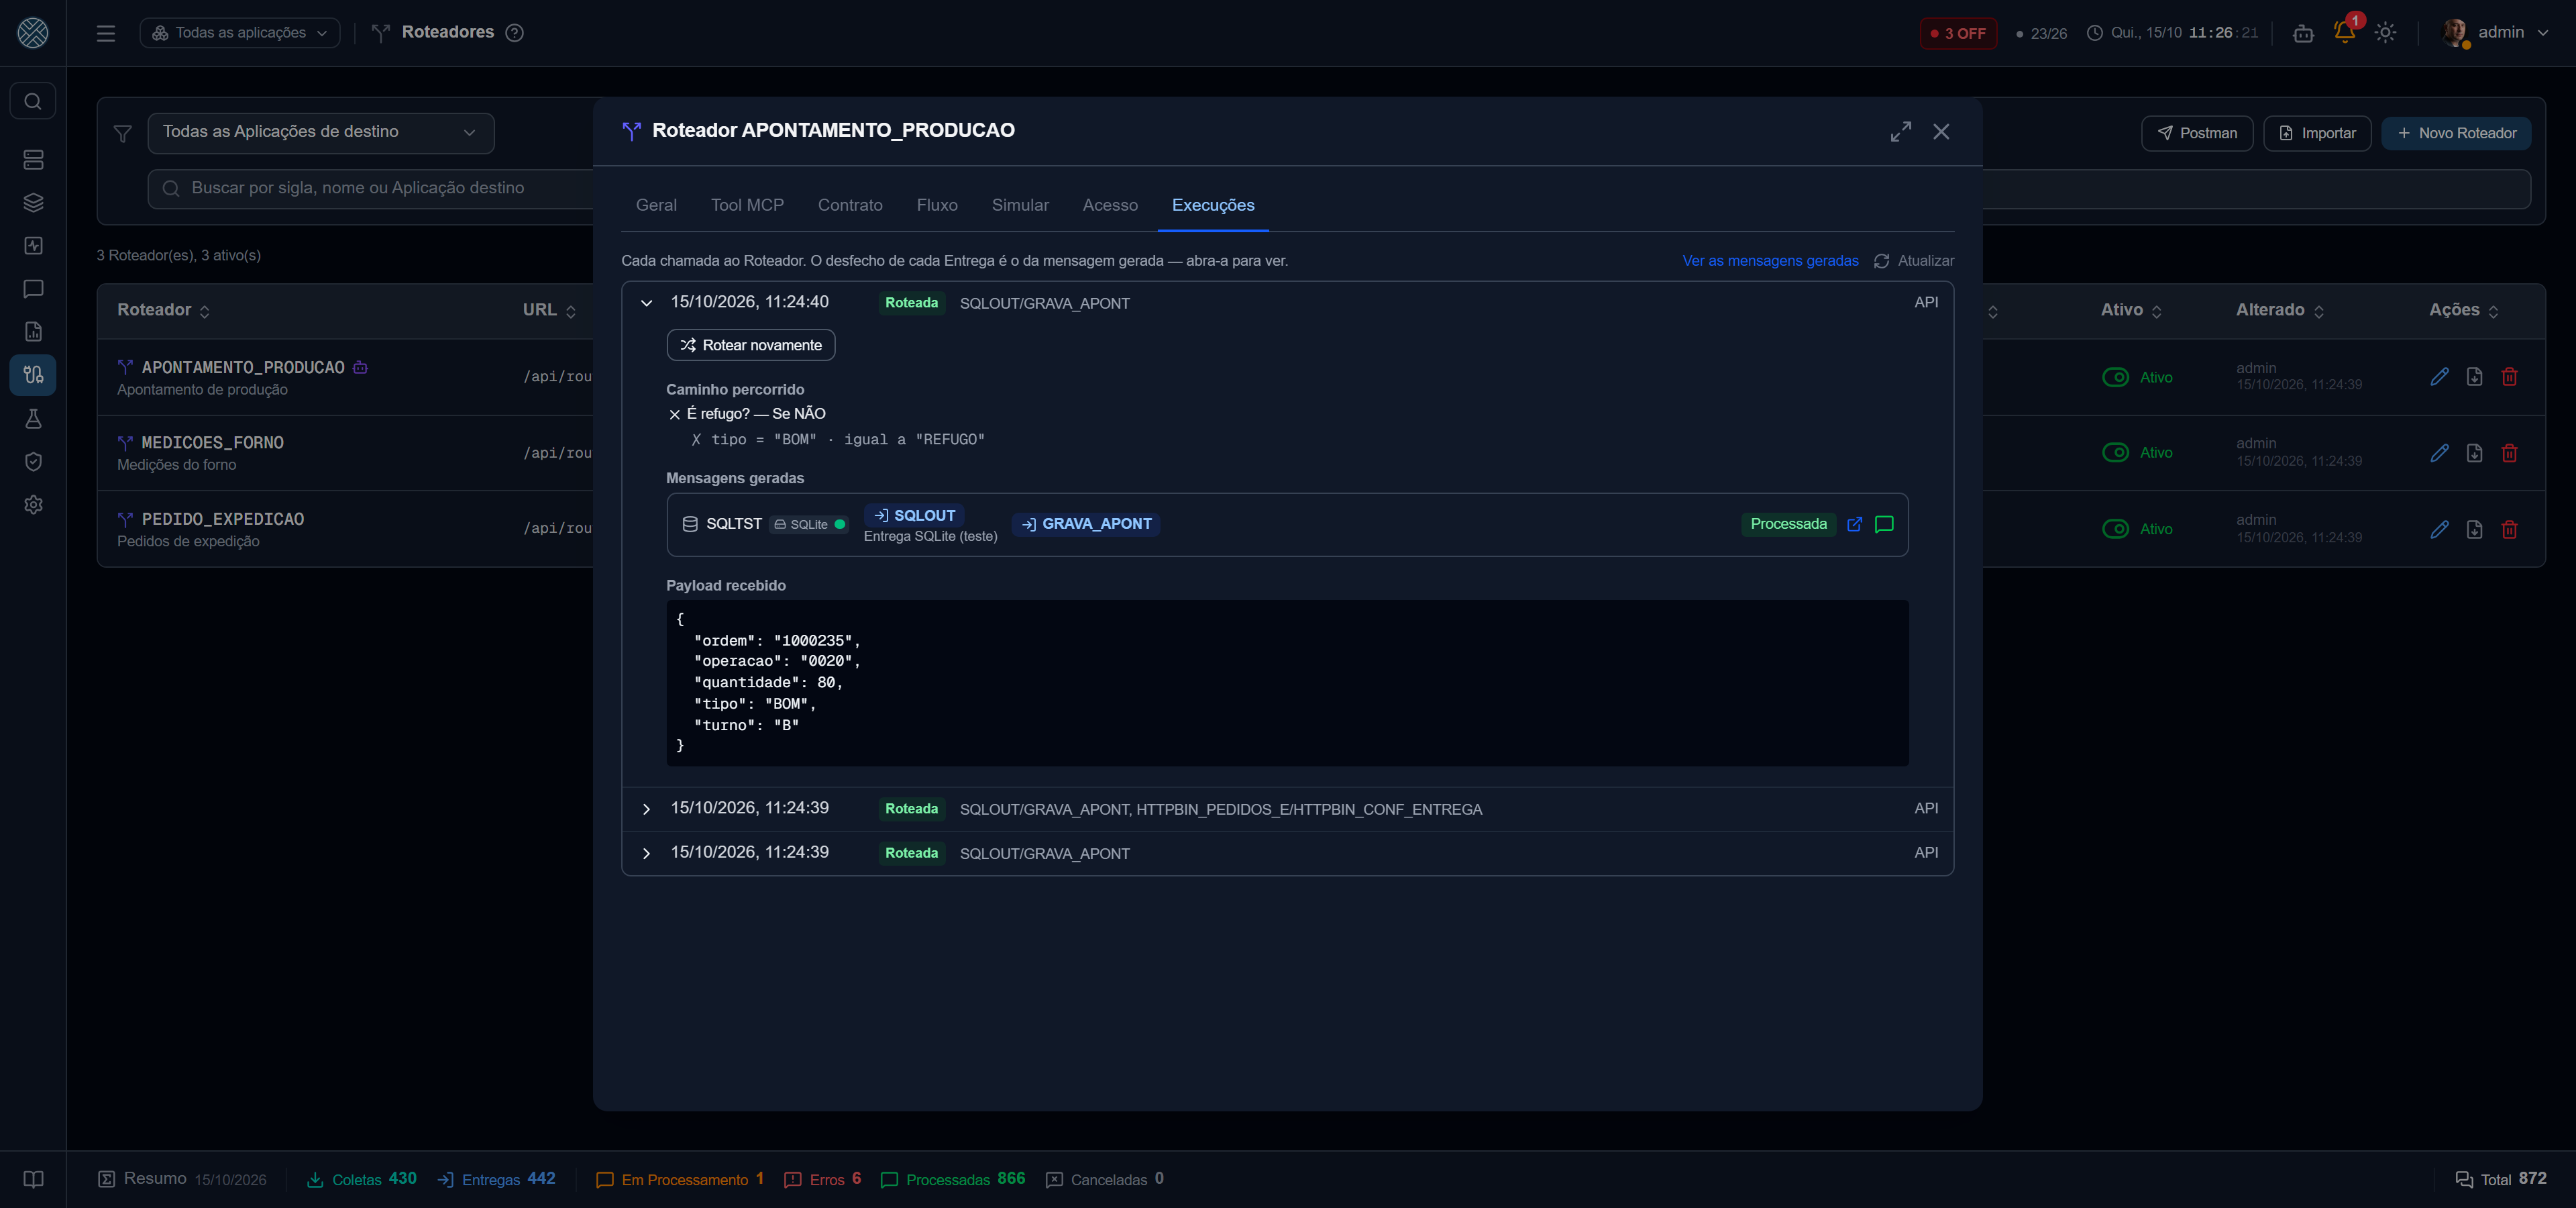This screenshot has height=1208, width=2576.
Task: Expand the last 11:24:39 SQLOUT/GRAVA_APONT execution
Action: [x=646, y=853]
